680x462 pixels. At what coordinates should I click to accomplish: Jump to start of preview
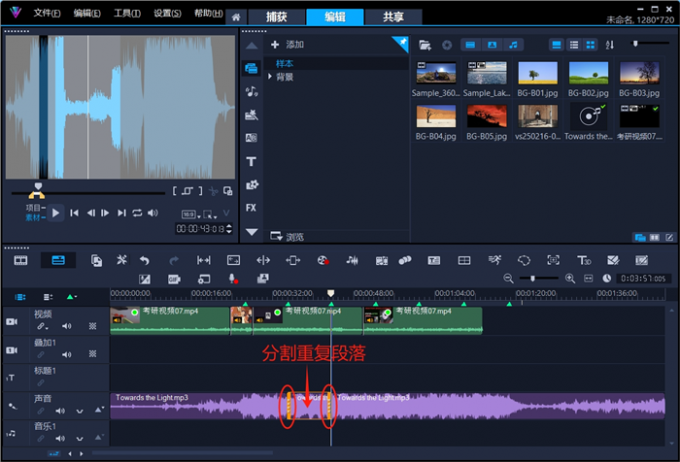coord(74,213)
